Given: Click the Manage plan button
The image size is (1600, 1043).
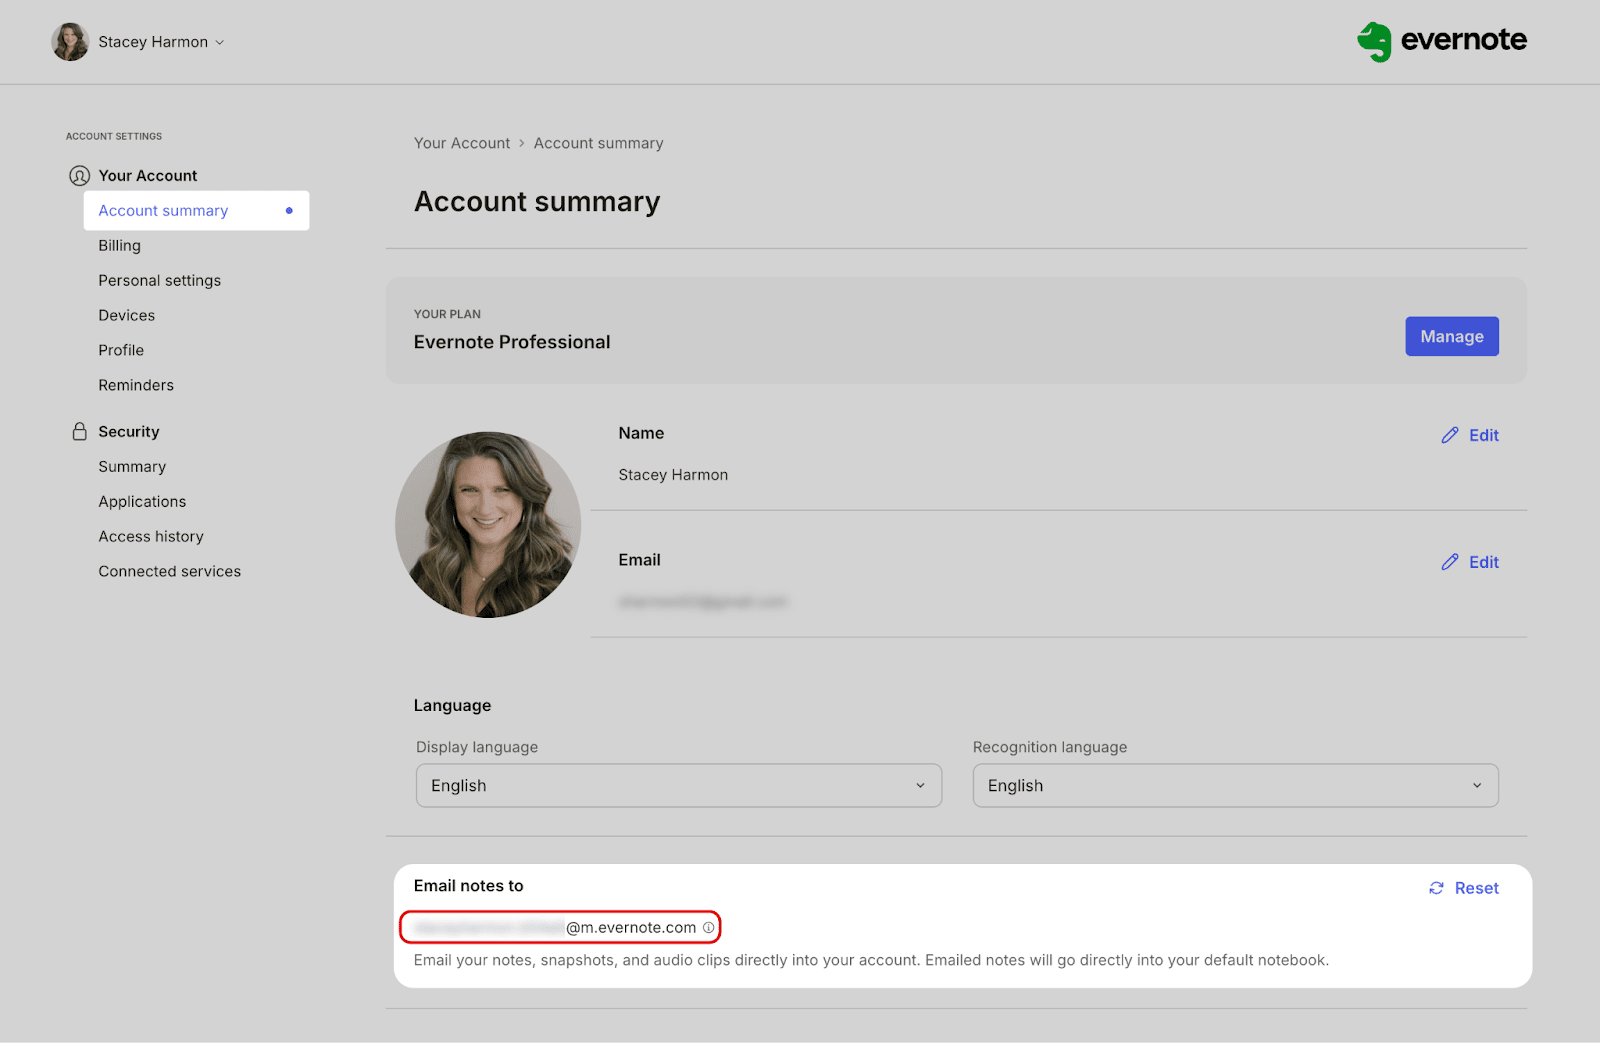Looking at the screenshot, I should click(x=1452, y=336).
